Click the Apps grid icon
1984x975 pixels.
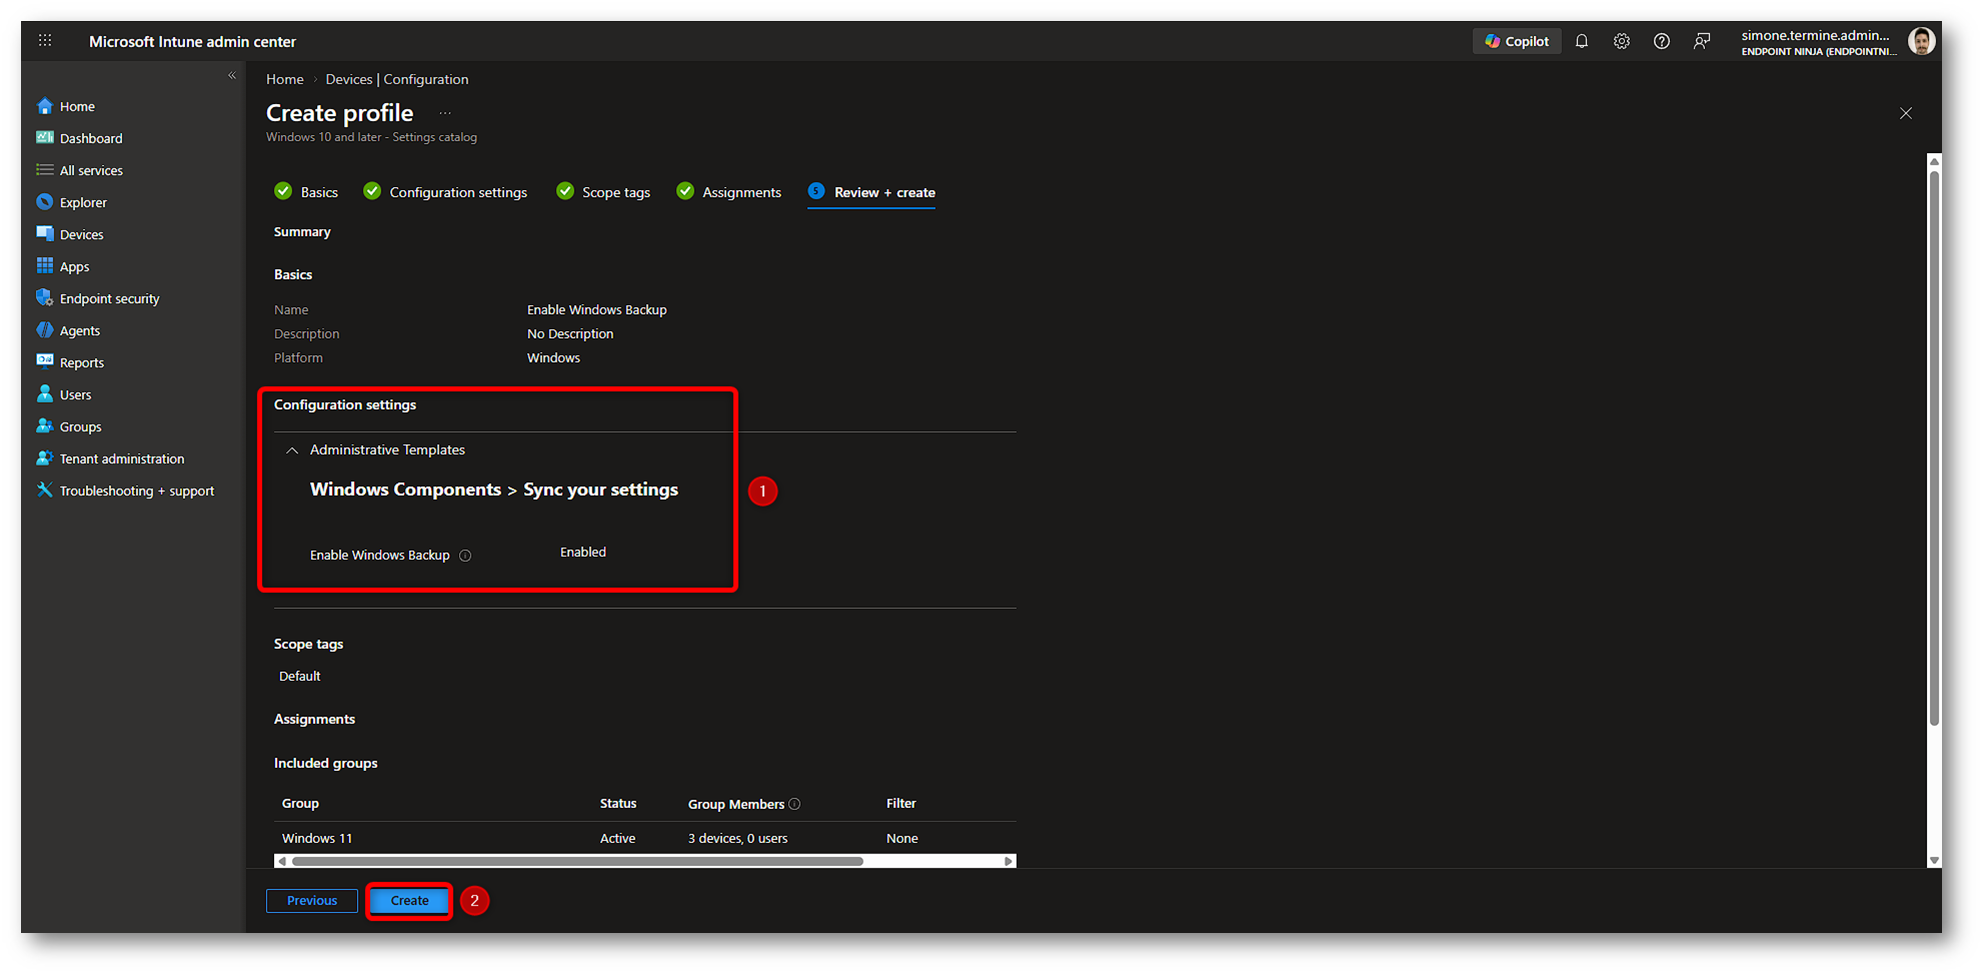tap(45, 266)
